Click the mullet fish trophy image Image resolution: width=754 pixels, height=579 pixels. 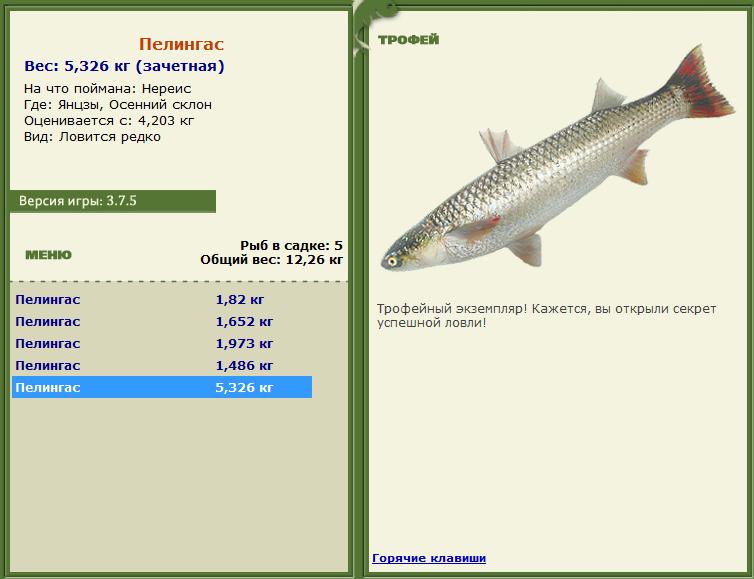558,159
